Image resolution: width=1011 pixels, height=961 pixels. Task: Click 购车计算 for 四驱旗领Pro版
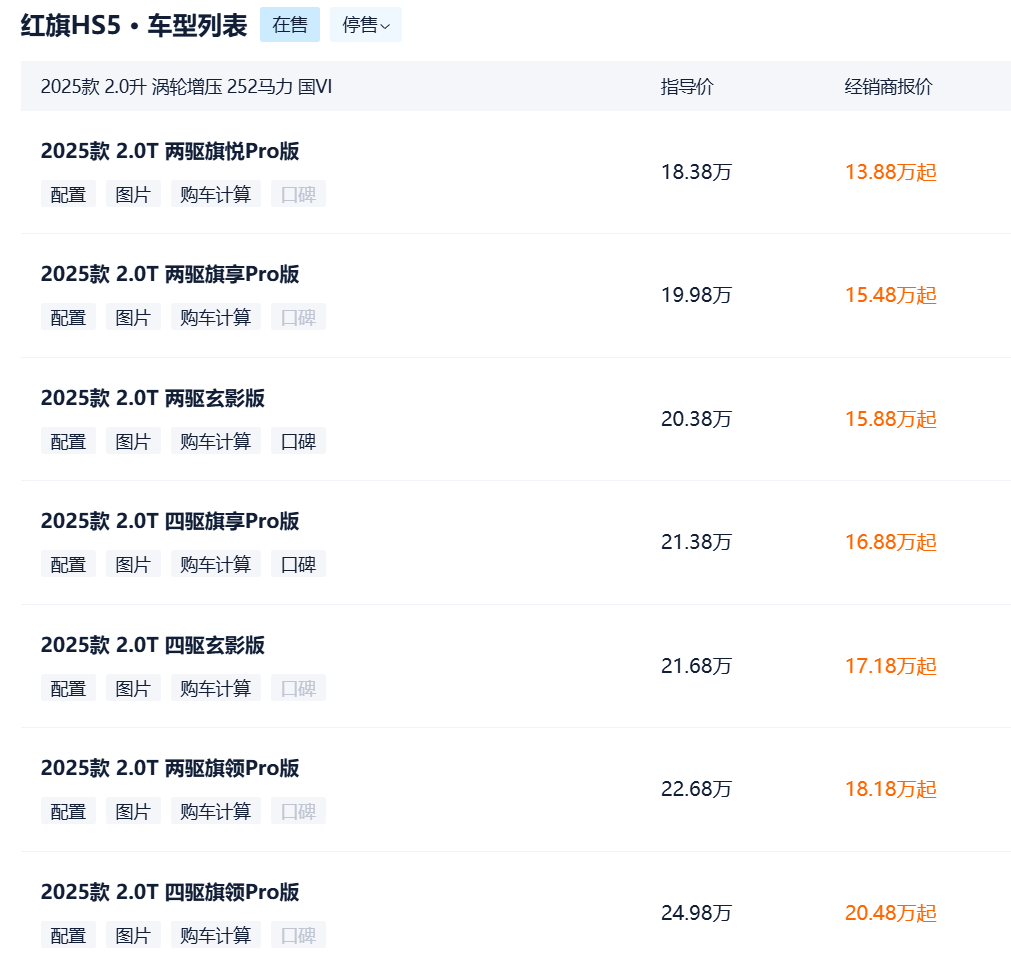[215, 935]
